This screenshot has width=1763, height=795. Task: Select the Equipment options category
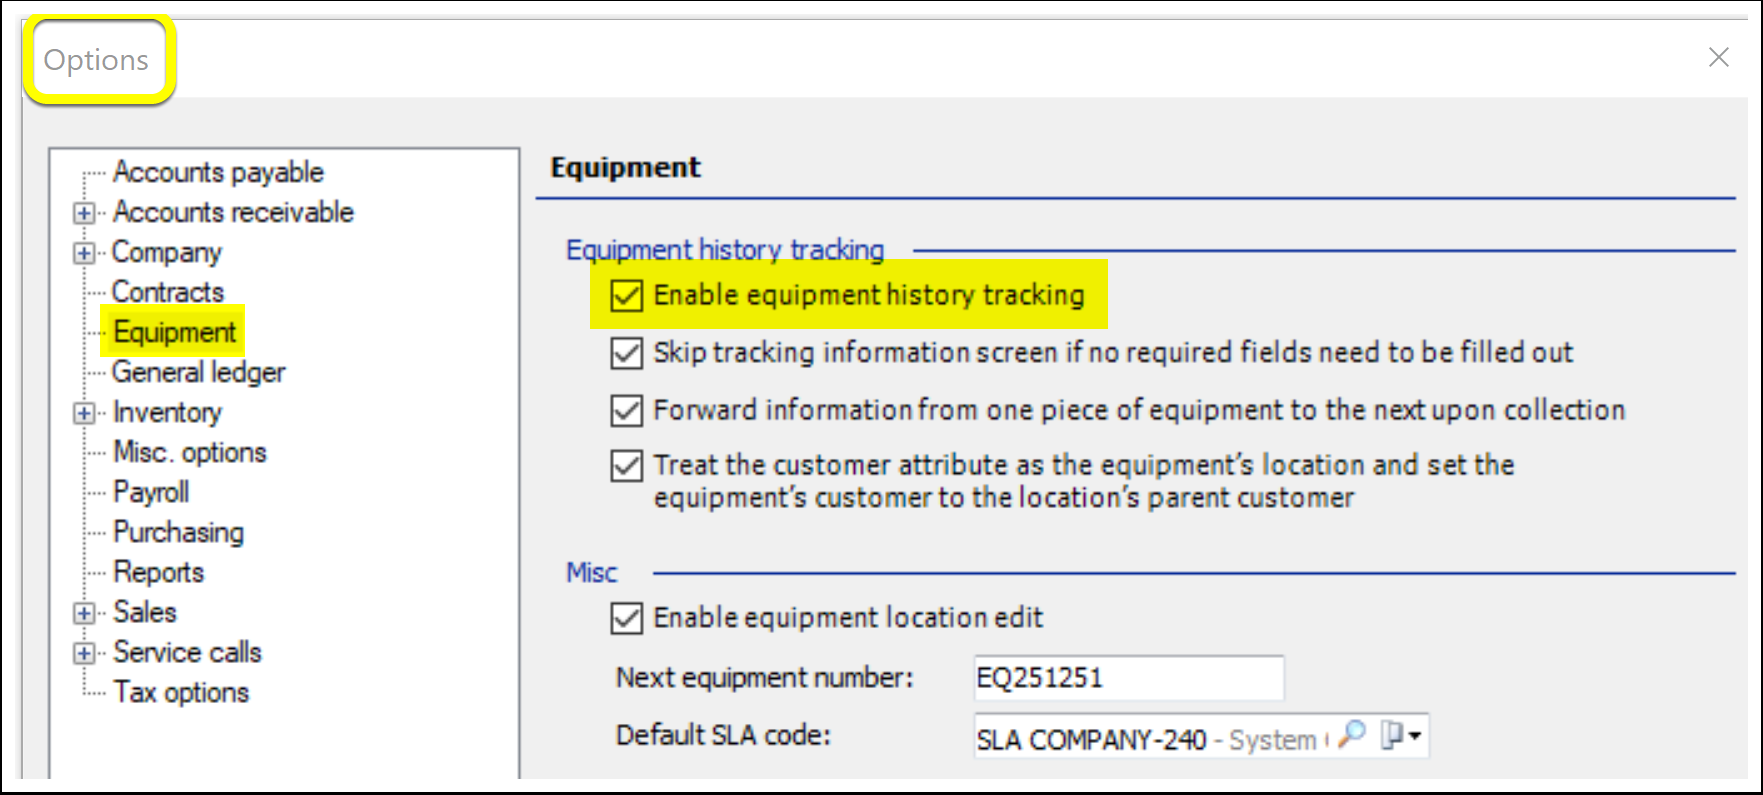coord(175,332)
